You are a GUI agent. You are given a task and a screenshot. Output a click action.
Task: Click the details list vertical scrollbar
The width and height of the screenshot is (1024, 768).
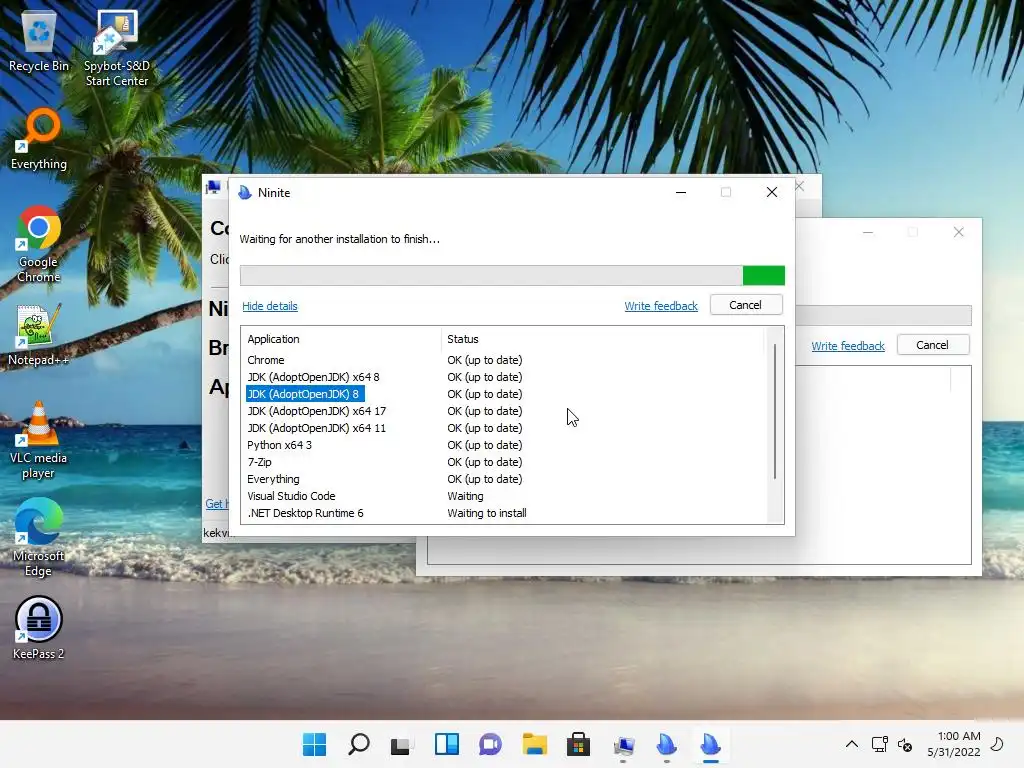(x=775, y=411)
